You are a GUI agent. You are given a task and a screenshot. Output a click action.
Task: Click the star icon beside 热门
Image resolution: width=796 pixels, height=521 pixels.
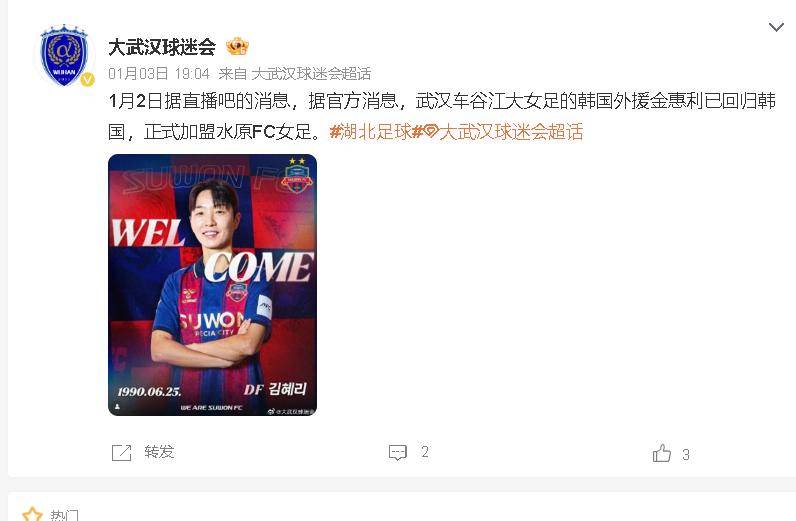pos(32,514)
